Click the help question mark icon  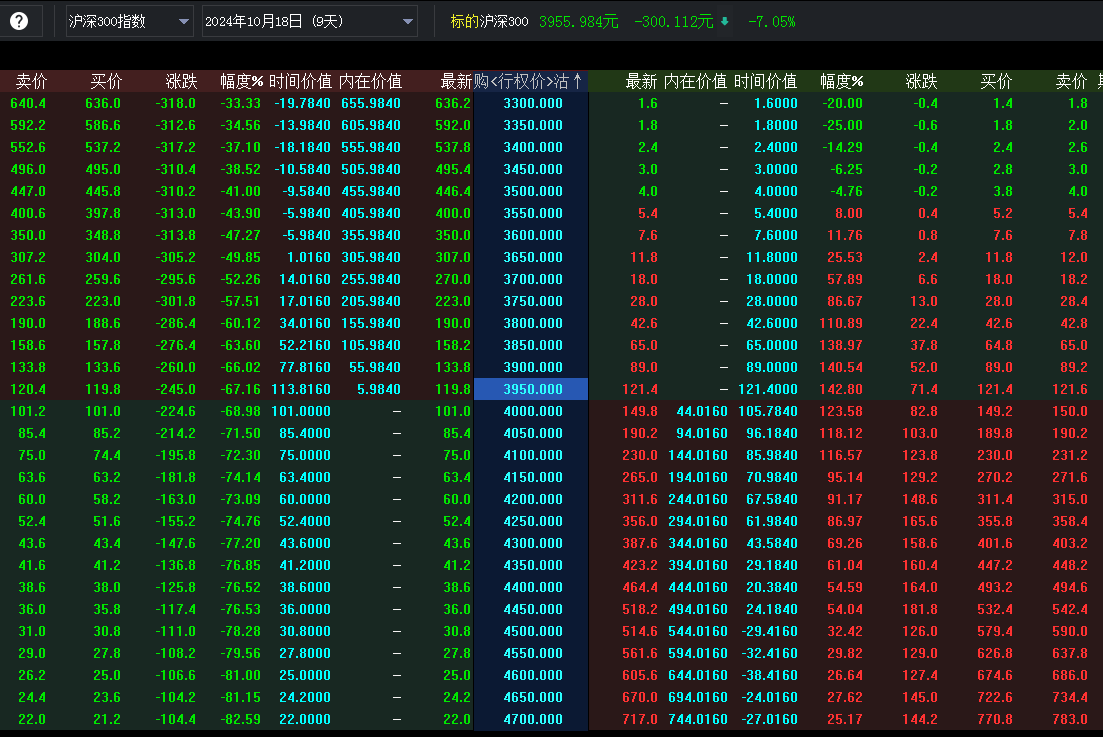[19, 20]
